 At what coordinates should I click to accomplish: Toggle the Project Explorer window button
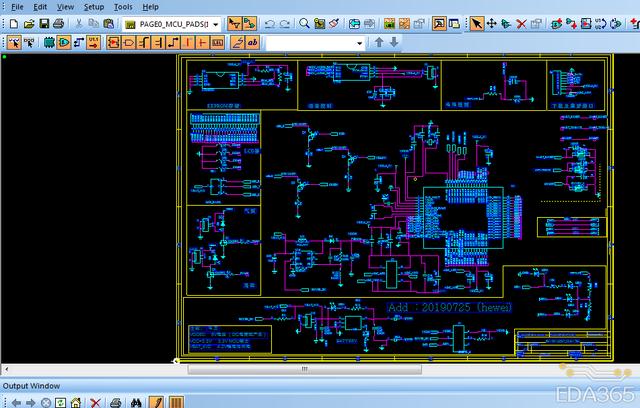[454, 24]
